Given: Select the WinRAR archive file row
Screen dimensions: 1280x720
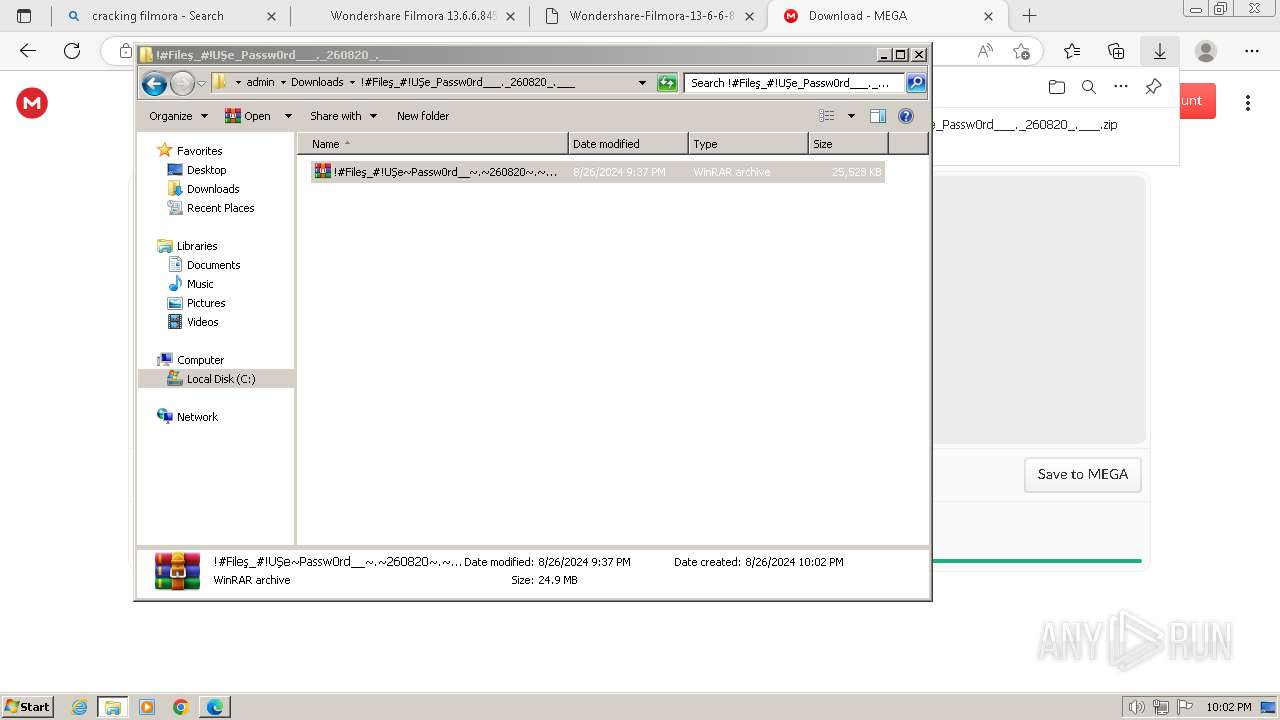Looking at the screenshot, I should [598, 172].
